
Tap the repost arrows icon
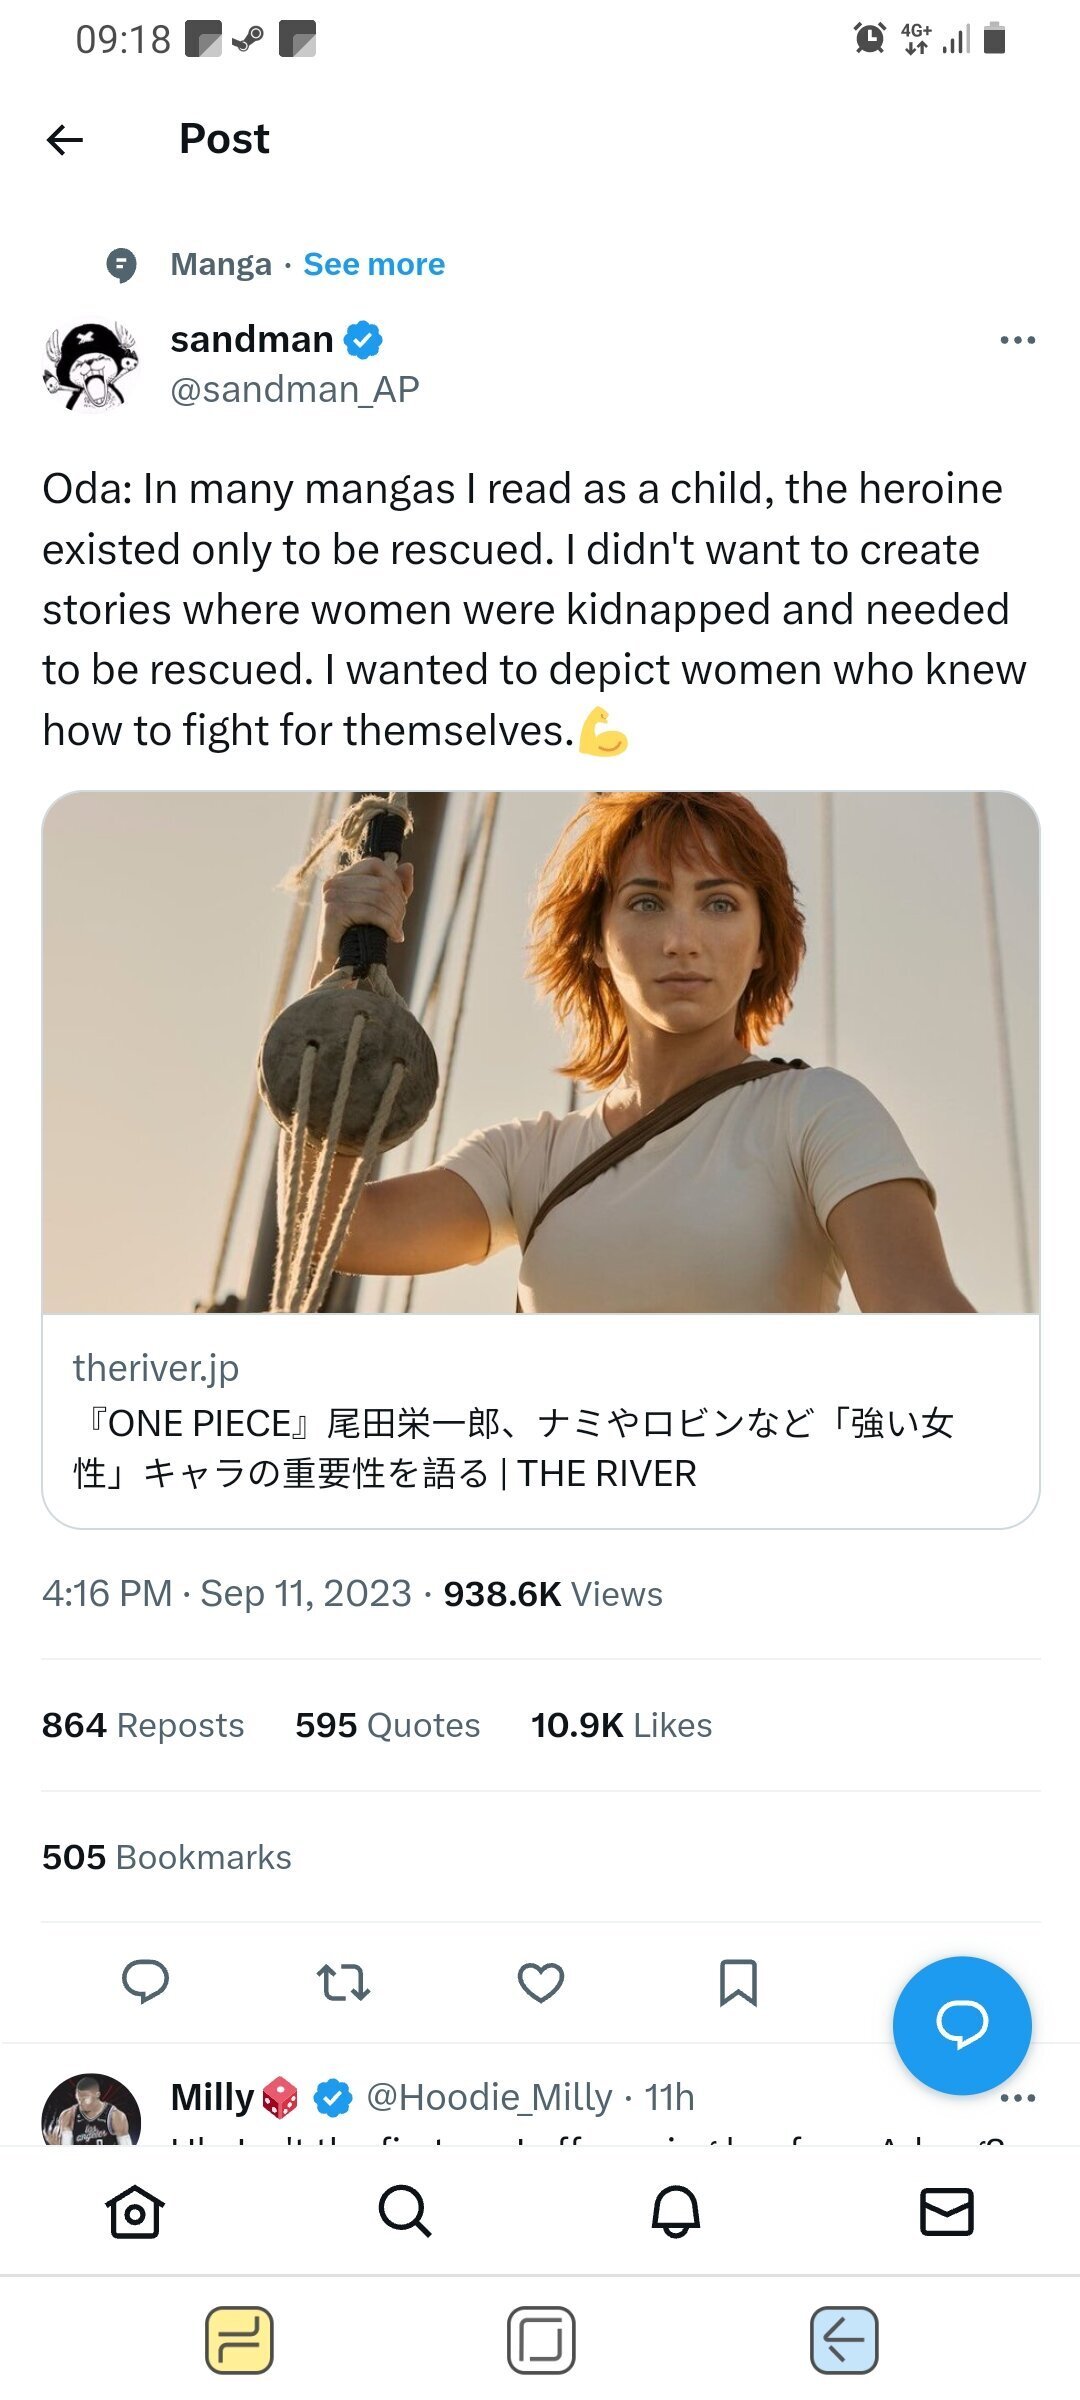tap(343, 1982)
